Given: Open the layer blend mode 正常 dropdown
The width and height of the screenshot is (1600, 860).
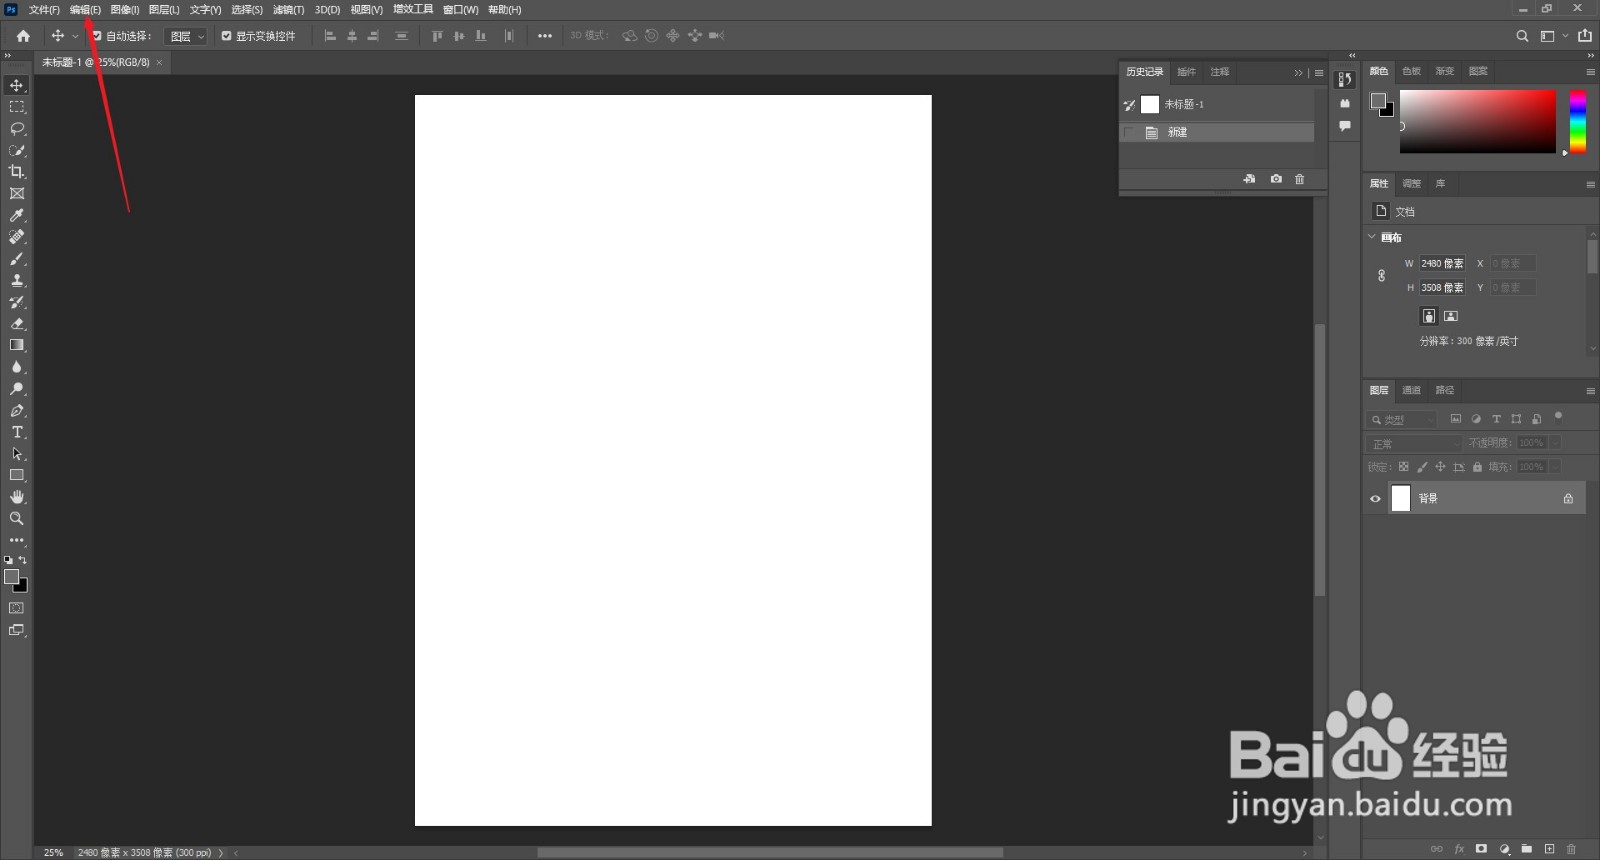Looking at the screenshot, I should (x=1414, y=443).
